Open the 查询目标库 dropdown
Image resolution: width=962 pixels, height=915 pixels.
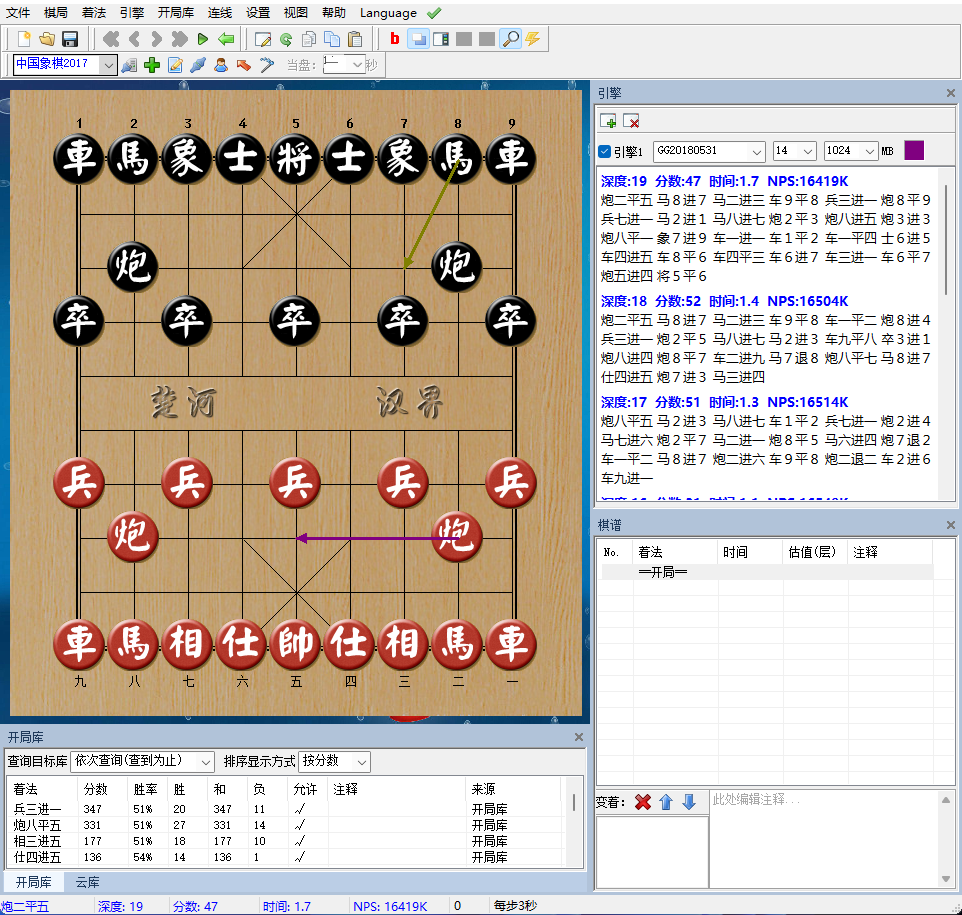[x=142, y=762]
